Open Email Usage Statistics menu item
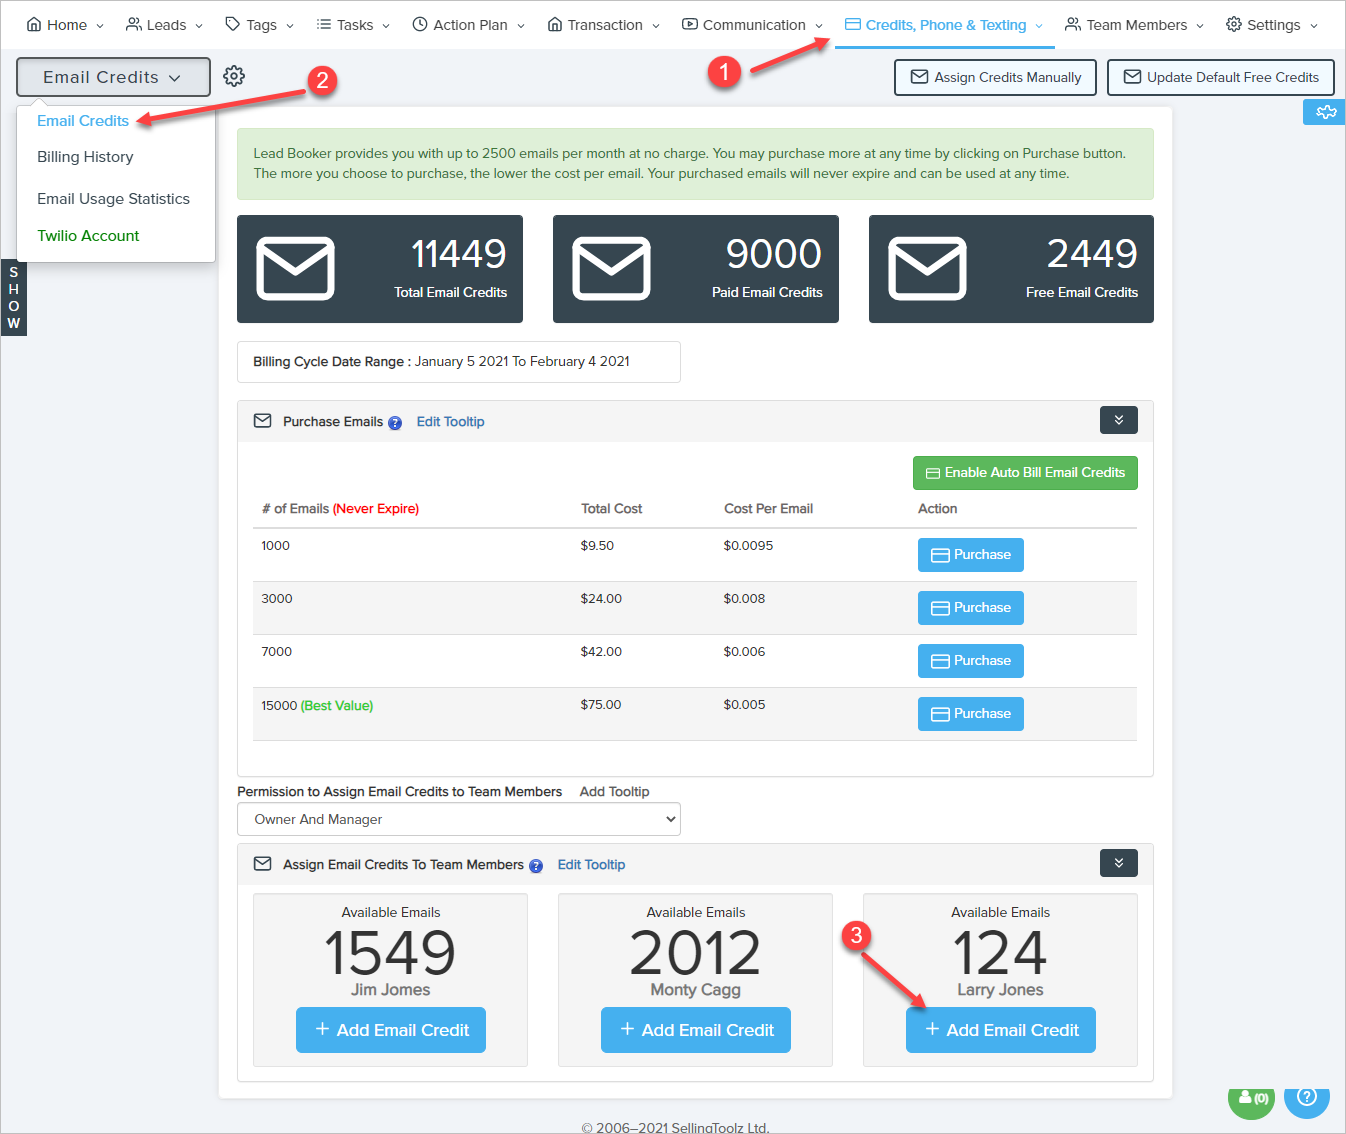 point(113,199)
